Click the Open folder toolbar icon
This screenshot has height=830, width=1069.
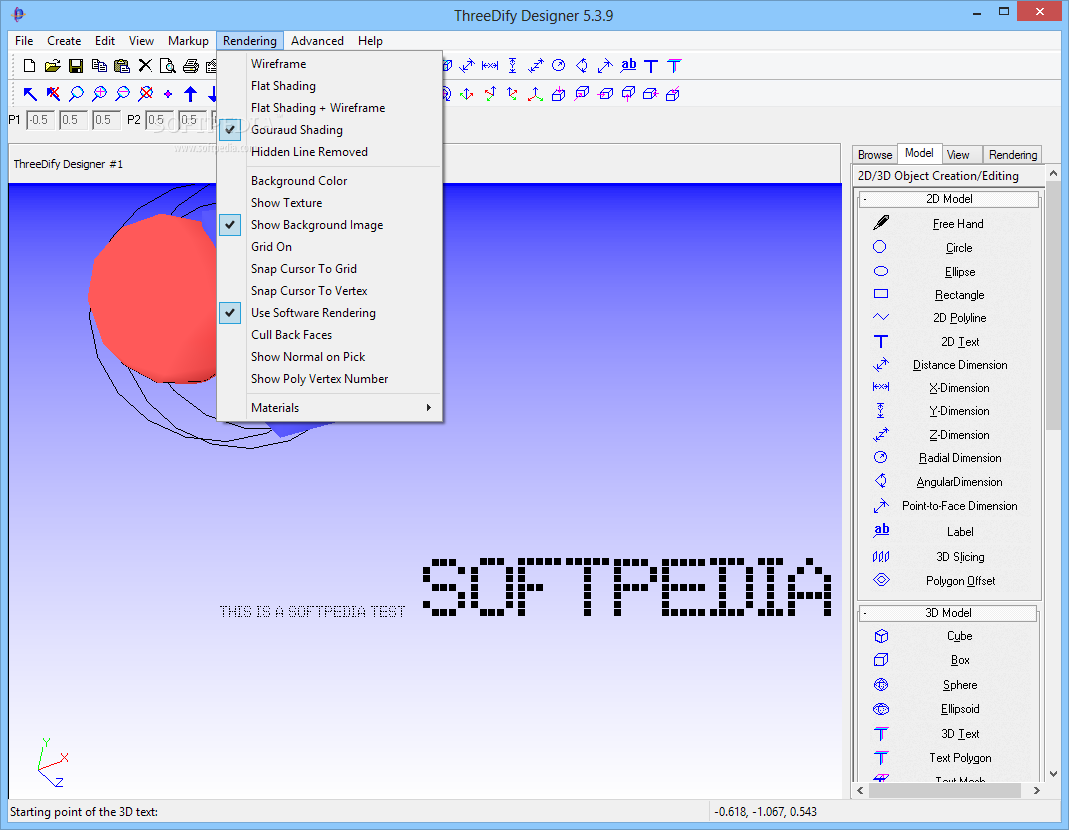52,65
